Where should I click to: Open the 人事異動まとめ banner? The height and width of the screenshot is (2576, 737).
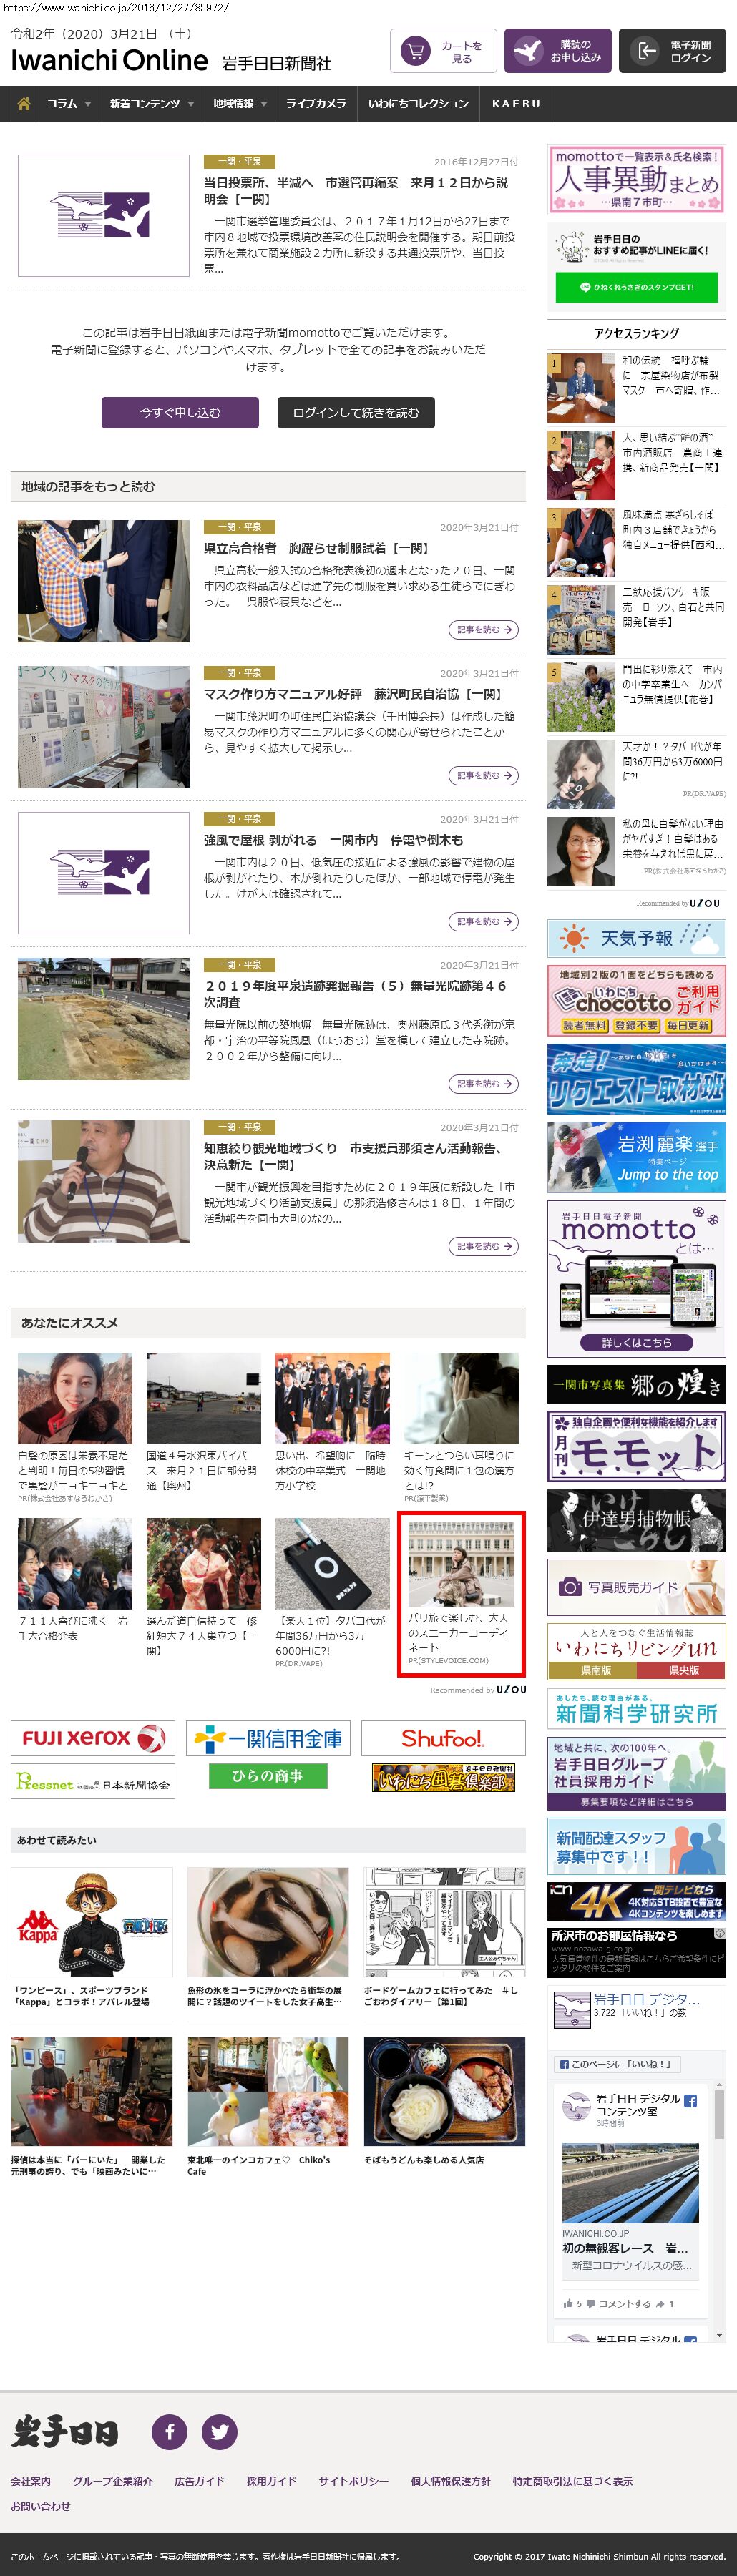[x=636, y=179]
